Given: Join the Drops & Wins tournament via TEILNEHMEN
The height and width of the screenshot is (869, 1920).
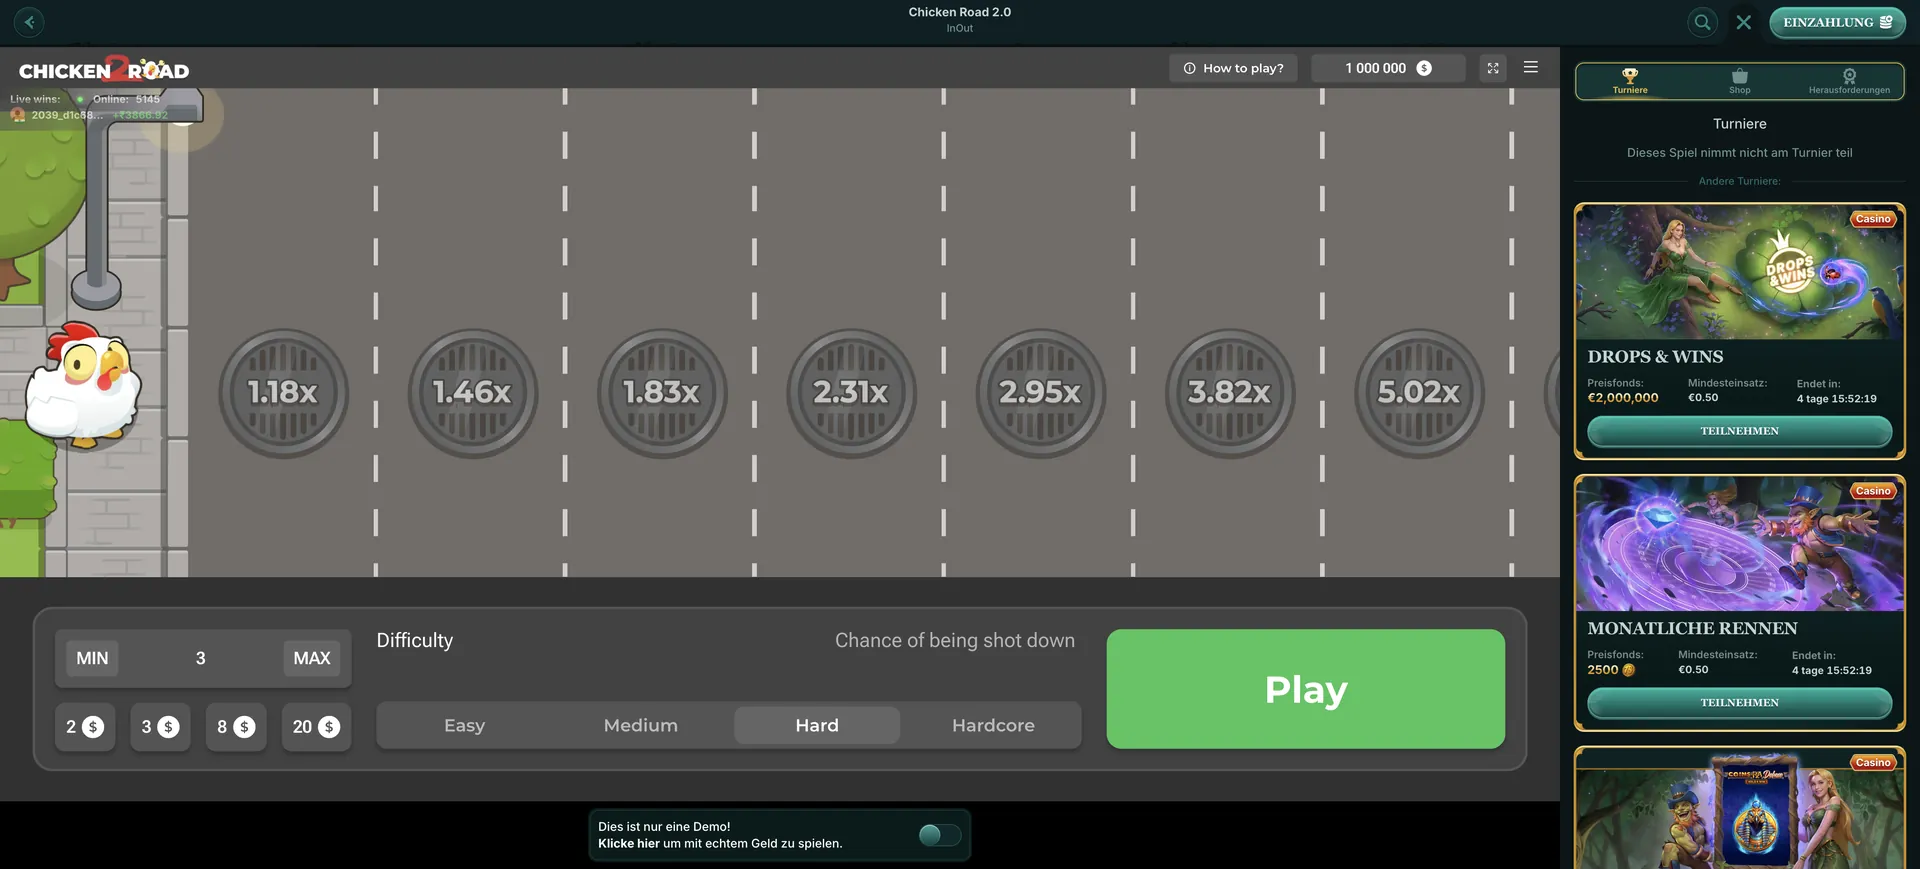Looking at the screenshot, I should click(x=1740, y=431).
